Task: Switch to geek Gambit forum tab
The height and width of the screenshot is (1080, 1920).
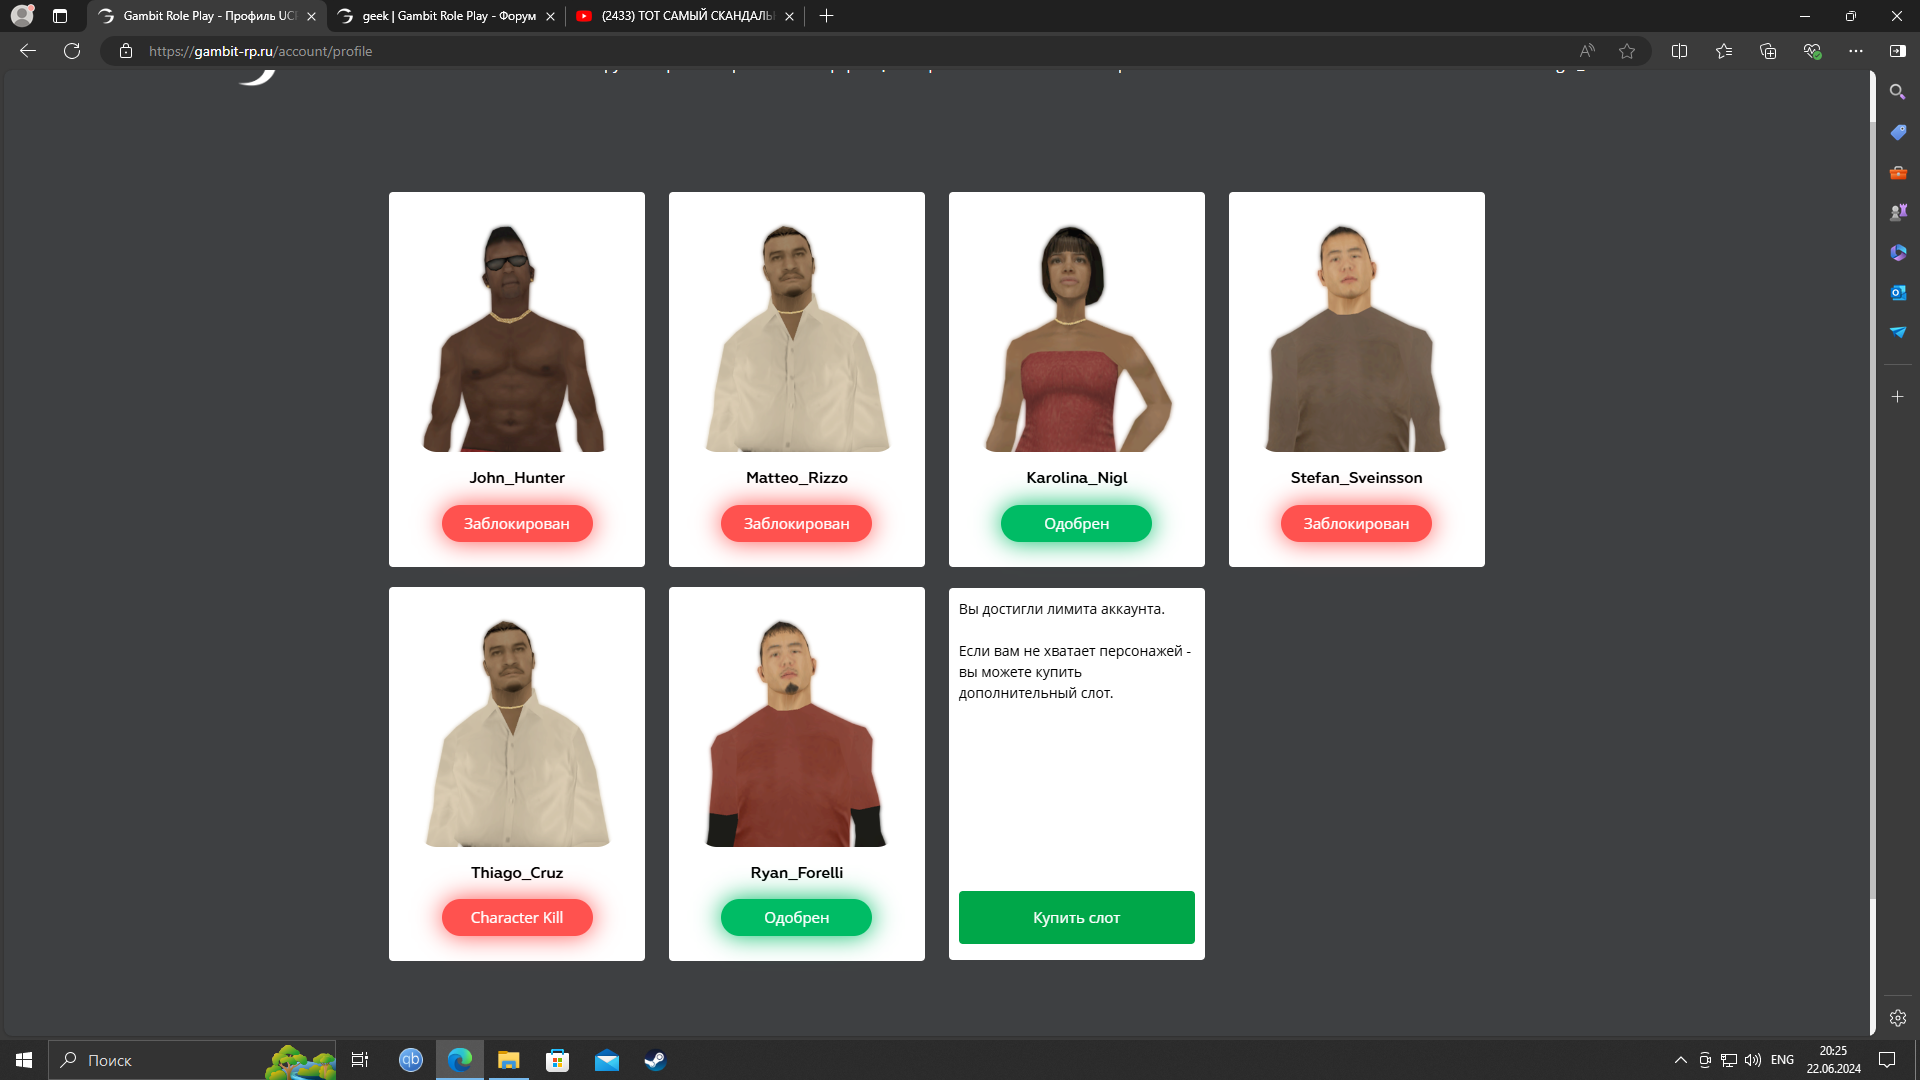Action: pos(447,16)
